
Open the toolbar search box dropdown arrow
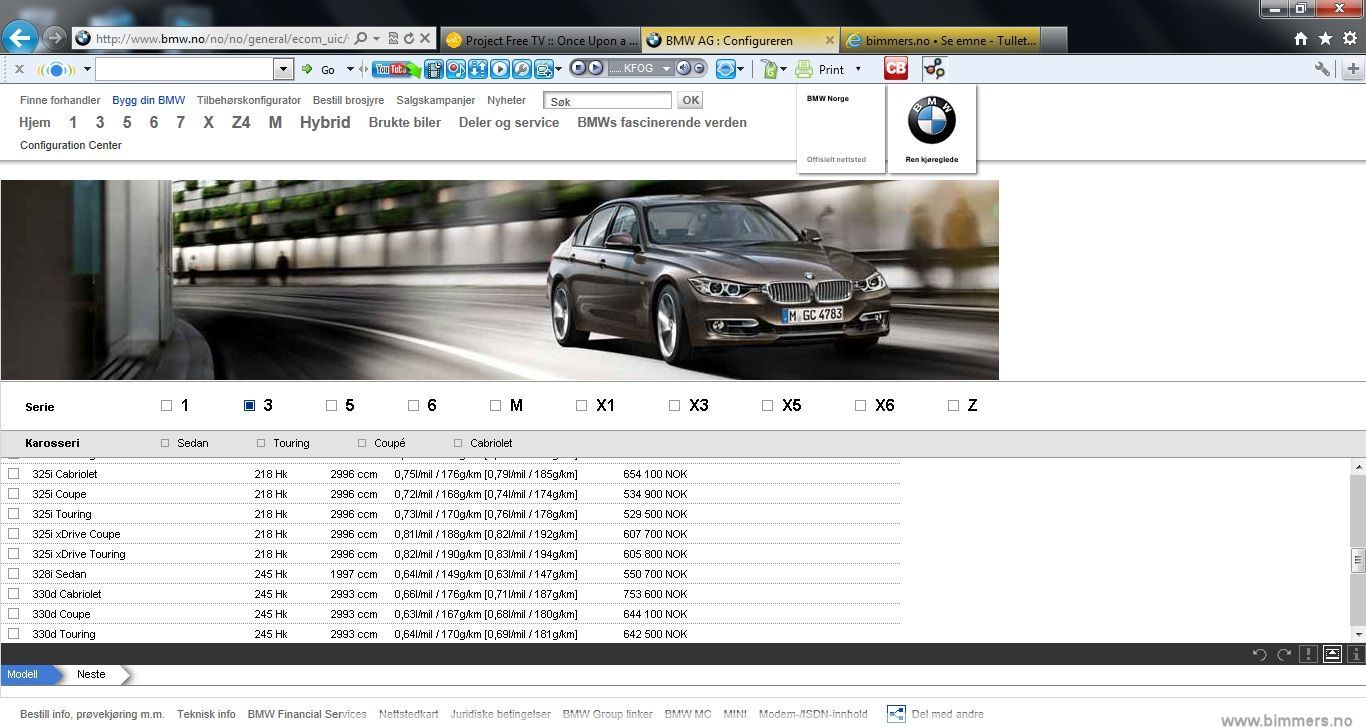click(x=283, y=69)
